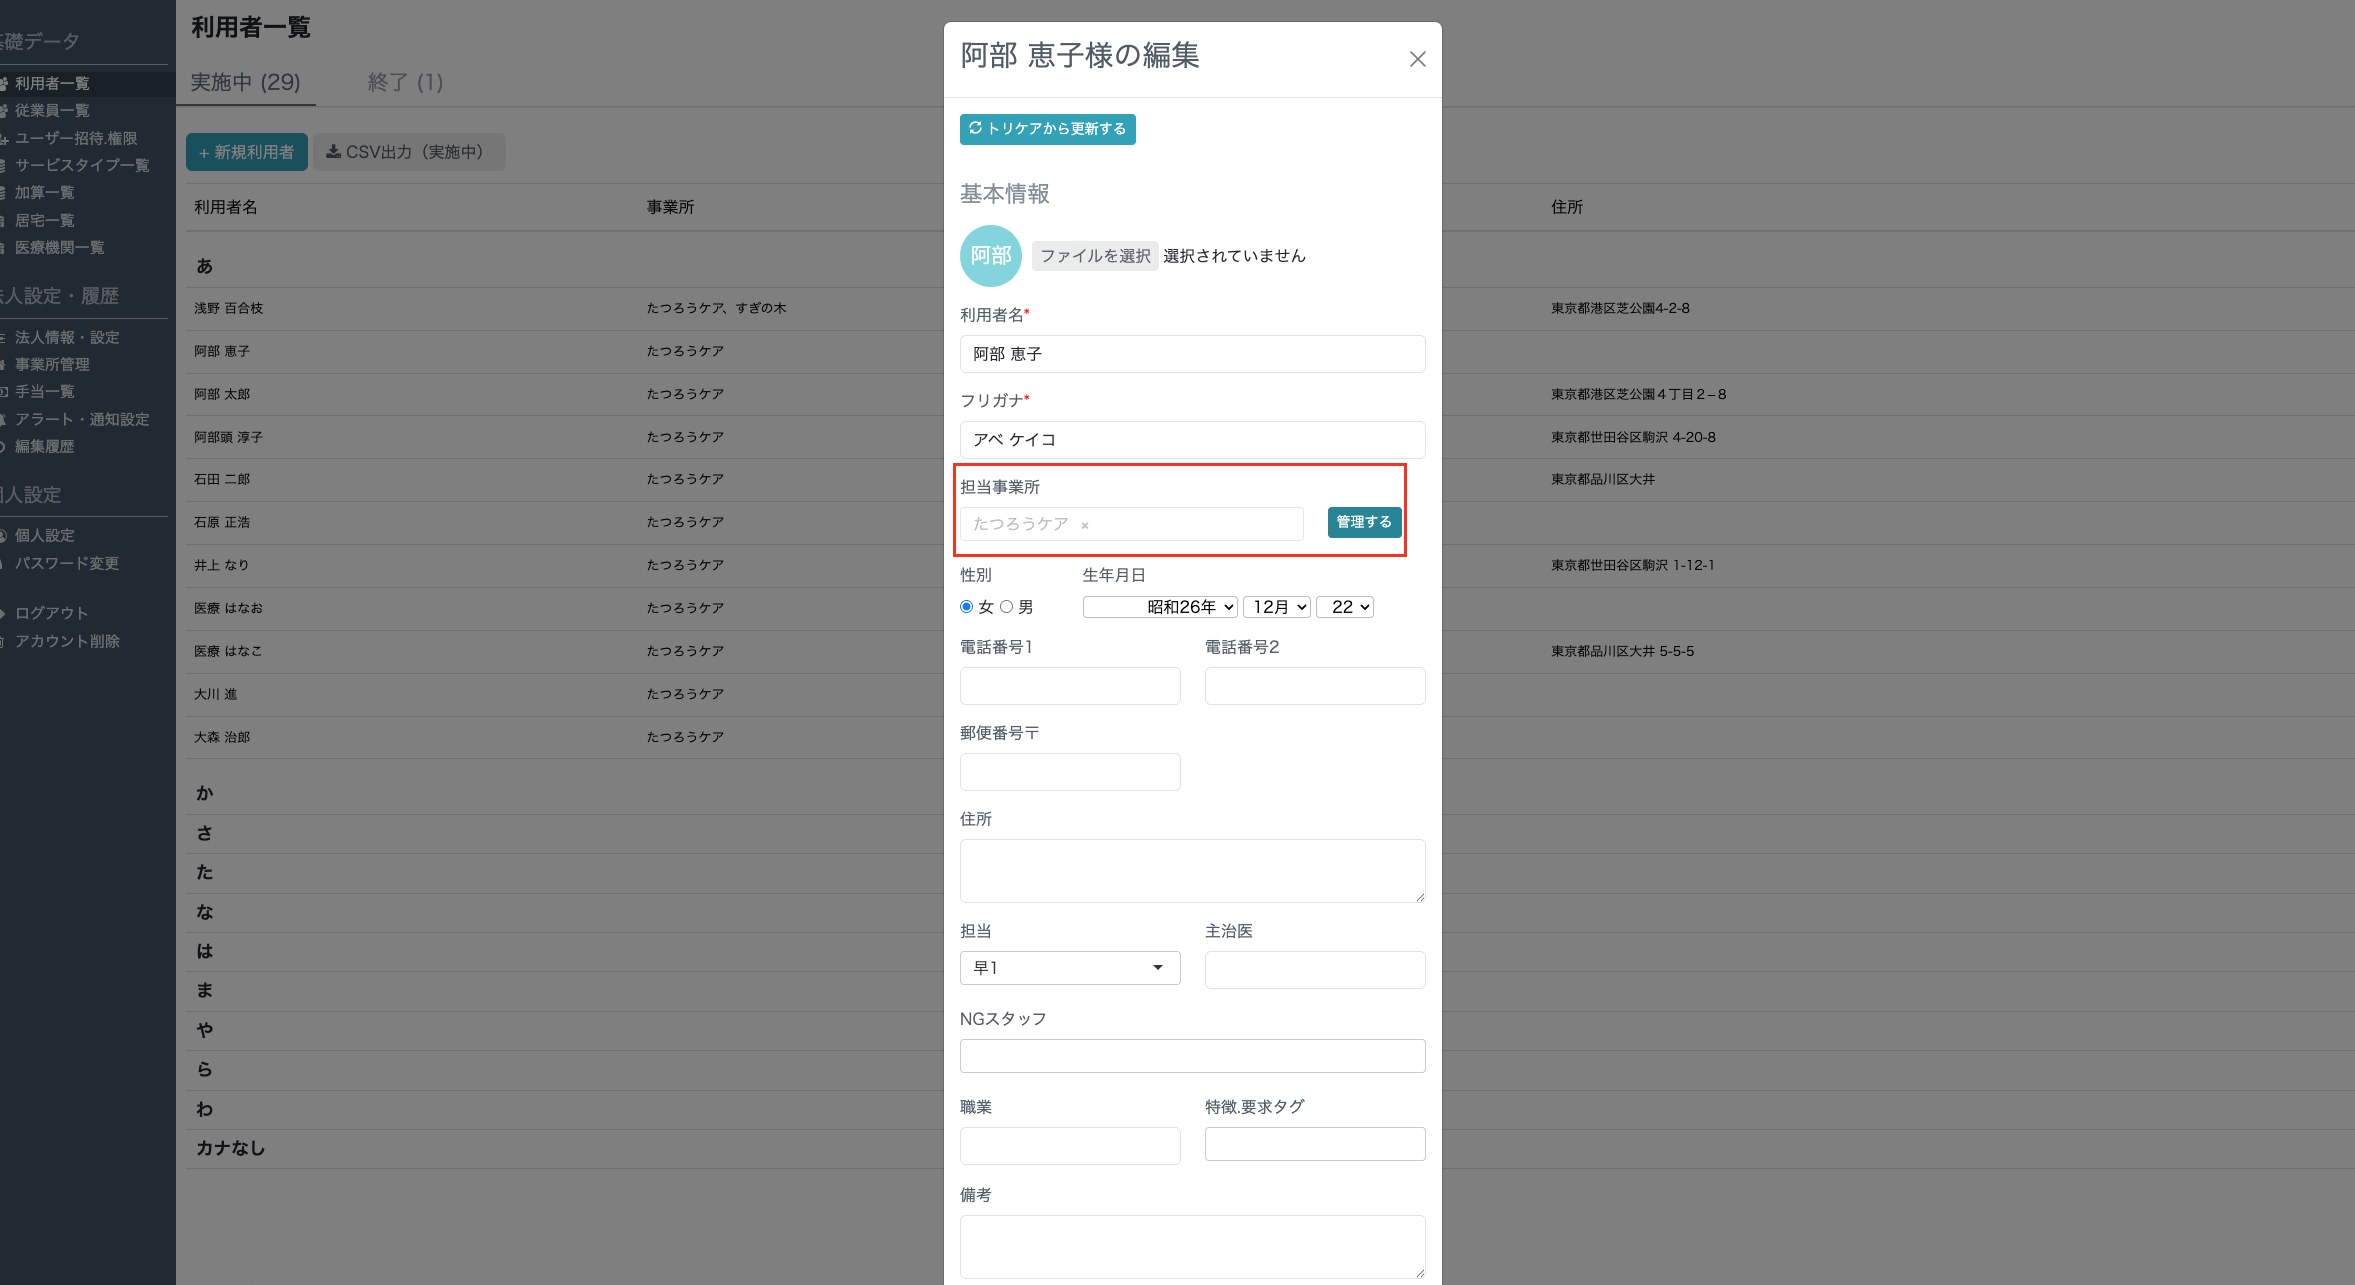
Task: Click the 新規利用者 plus button
Action: point(246,152)
